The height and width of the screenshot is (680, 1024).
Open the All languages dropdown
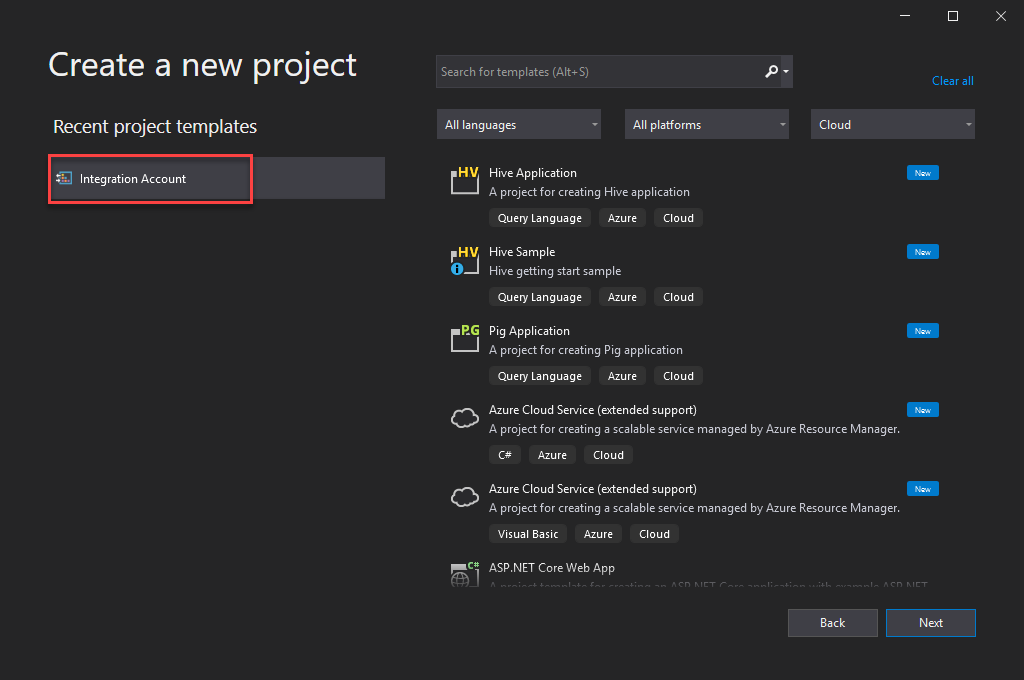[x=519, y=124]
